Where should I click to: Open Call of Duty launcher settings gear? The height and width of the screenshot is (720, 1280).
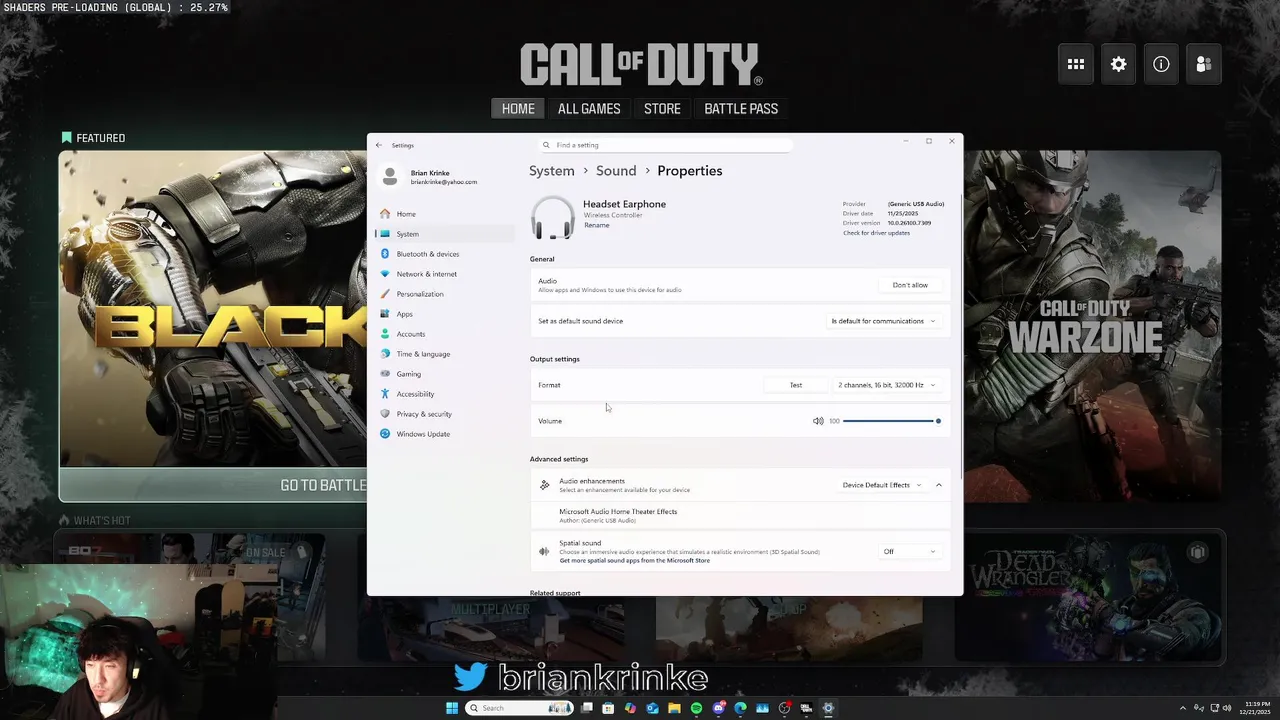(1119, 64)
